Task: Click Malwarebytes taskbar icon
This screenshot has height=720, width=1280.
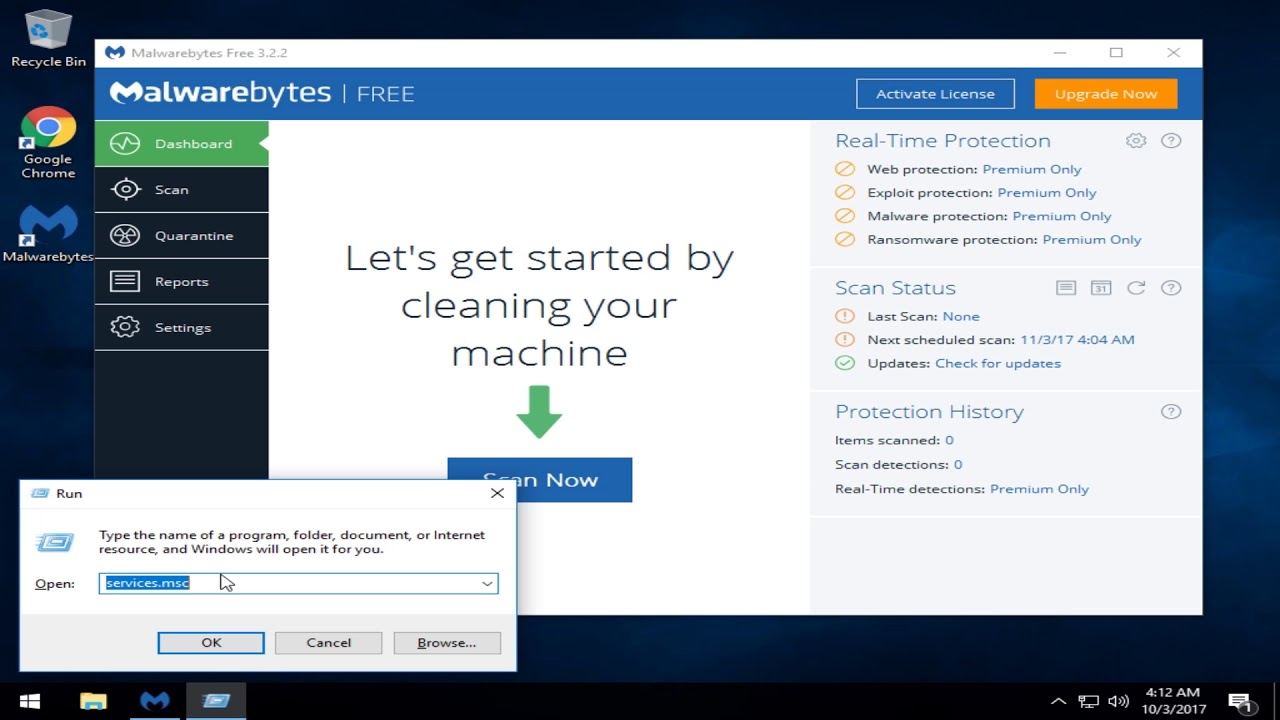Action: (155, 701)
